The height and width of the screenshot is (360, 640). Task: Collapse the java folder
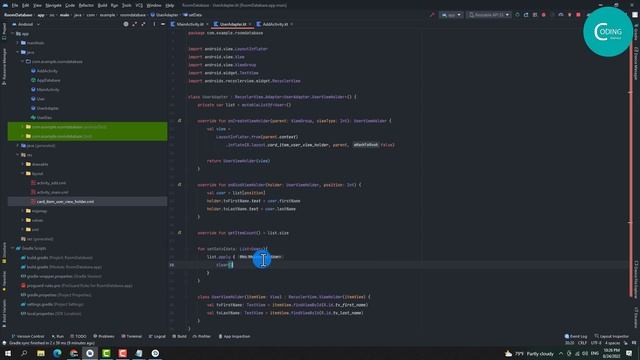point(18,52)
